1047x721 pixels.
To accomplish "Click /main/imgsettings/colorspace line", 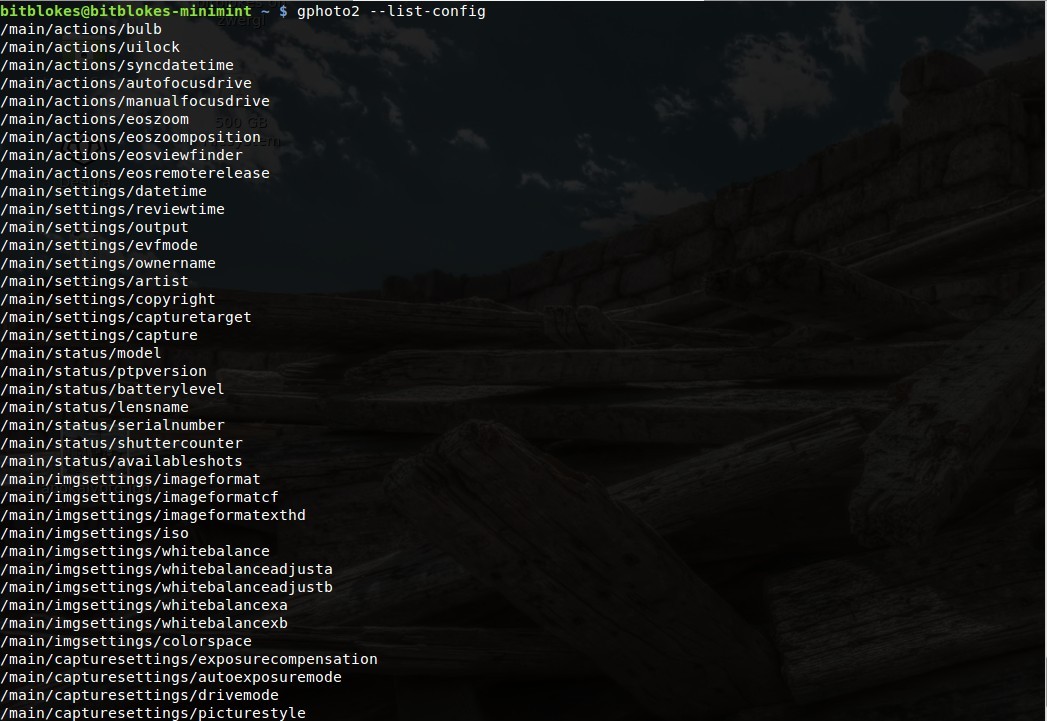I will (x=126, y=642).
